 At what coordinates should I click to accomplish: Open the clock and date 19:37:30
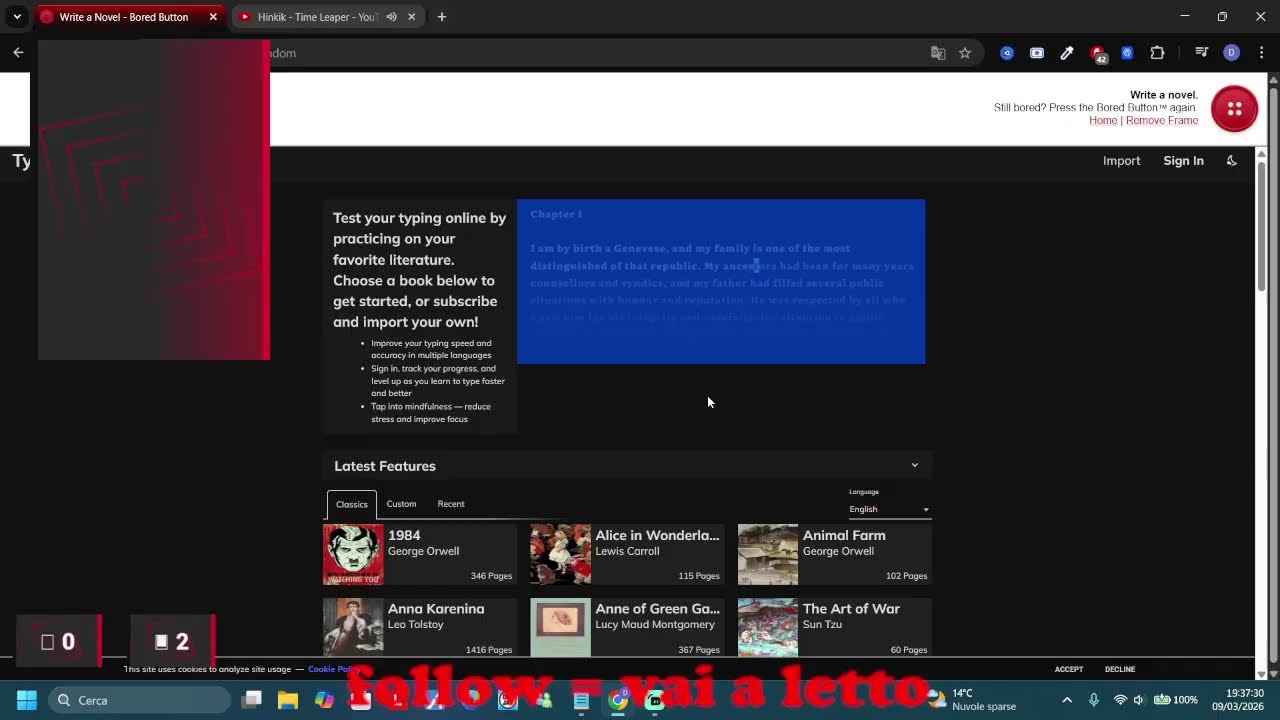(x=1238, y=700)
